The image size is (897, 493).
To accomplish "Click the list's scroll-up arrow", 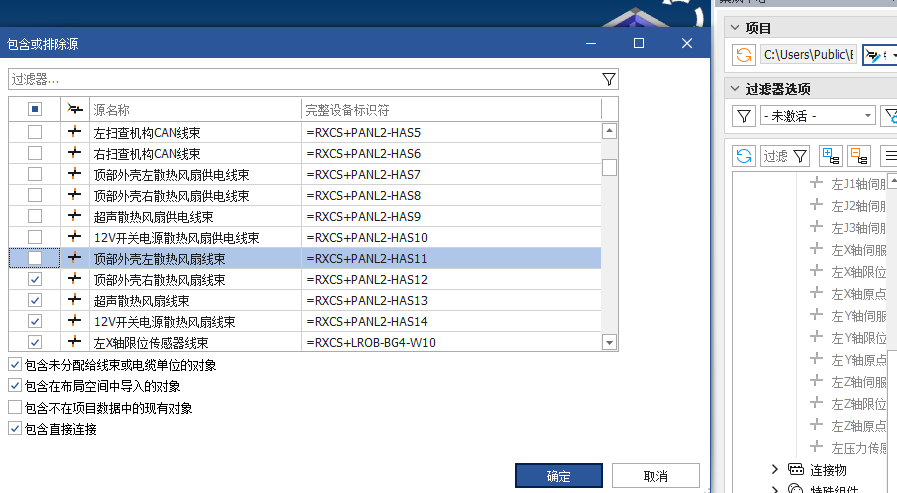I will click(609, 131).
